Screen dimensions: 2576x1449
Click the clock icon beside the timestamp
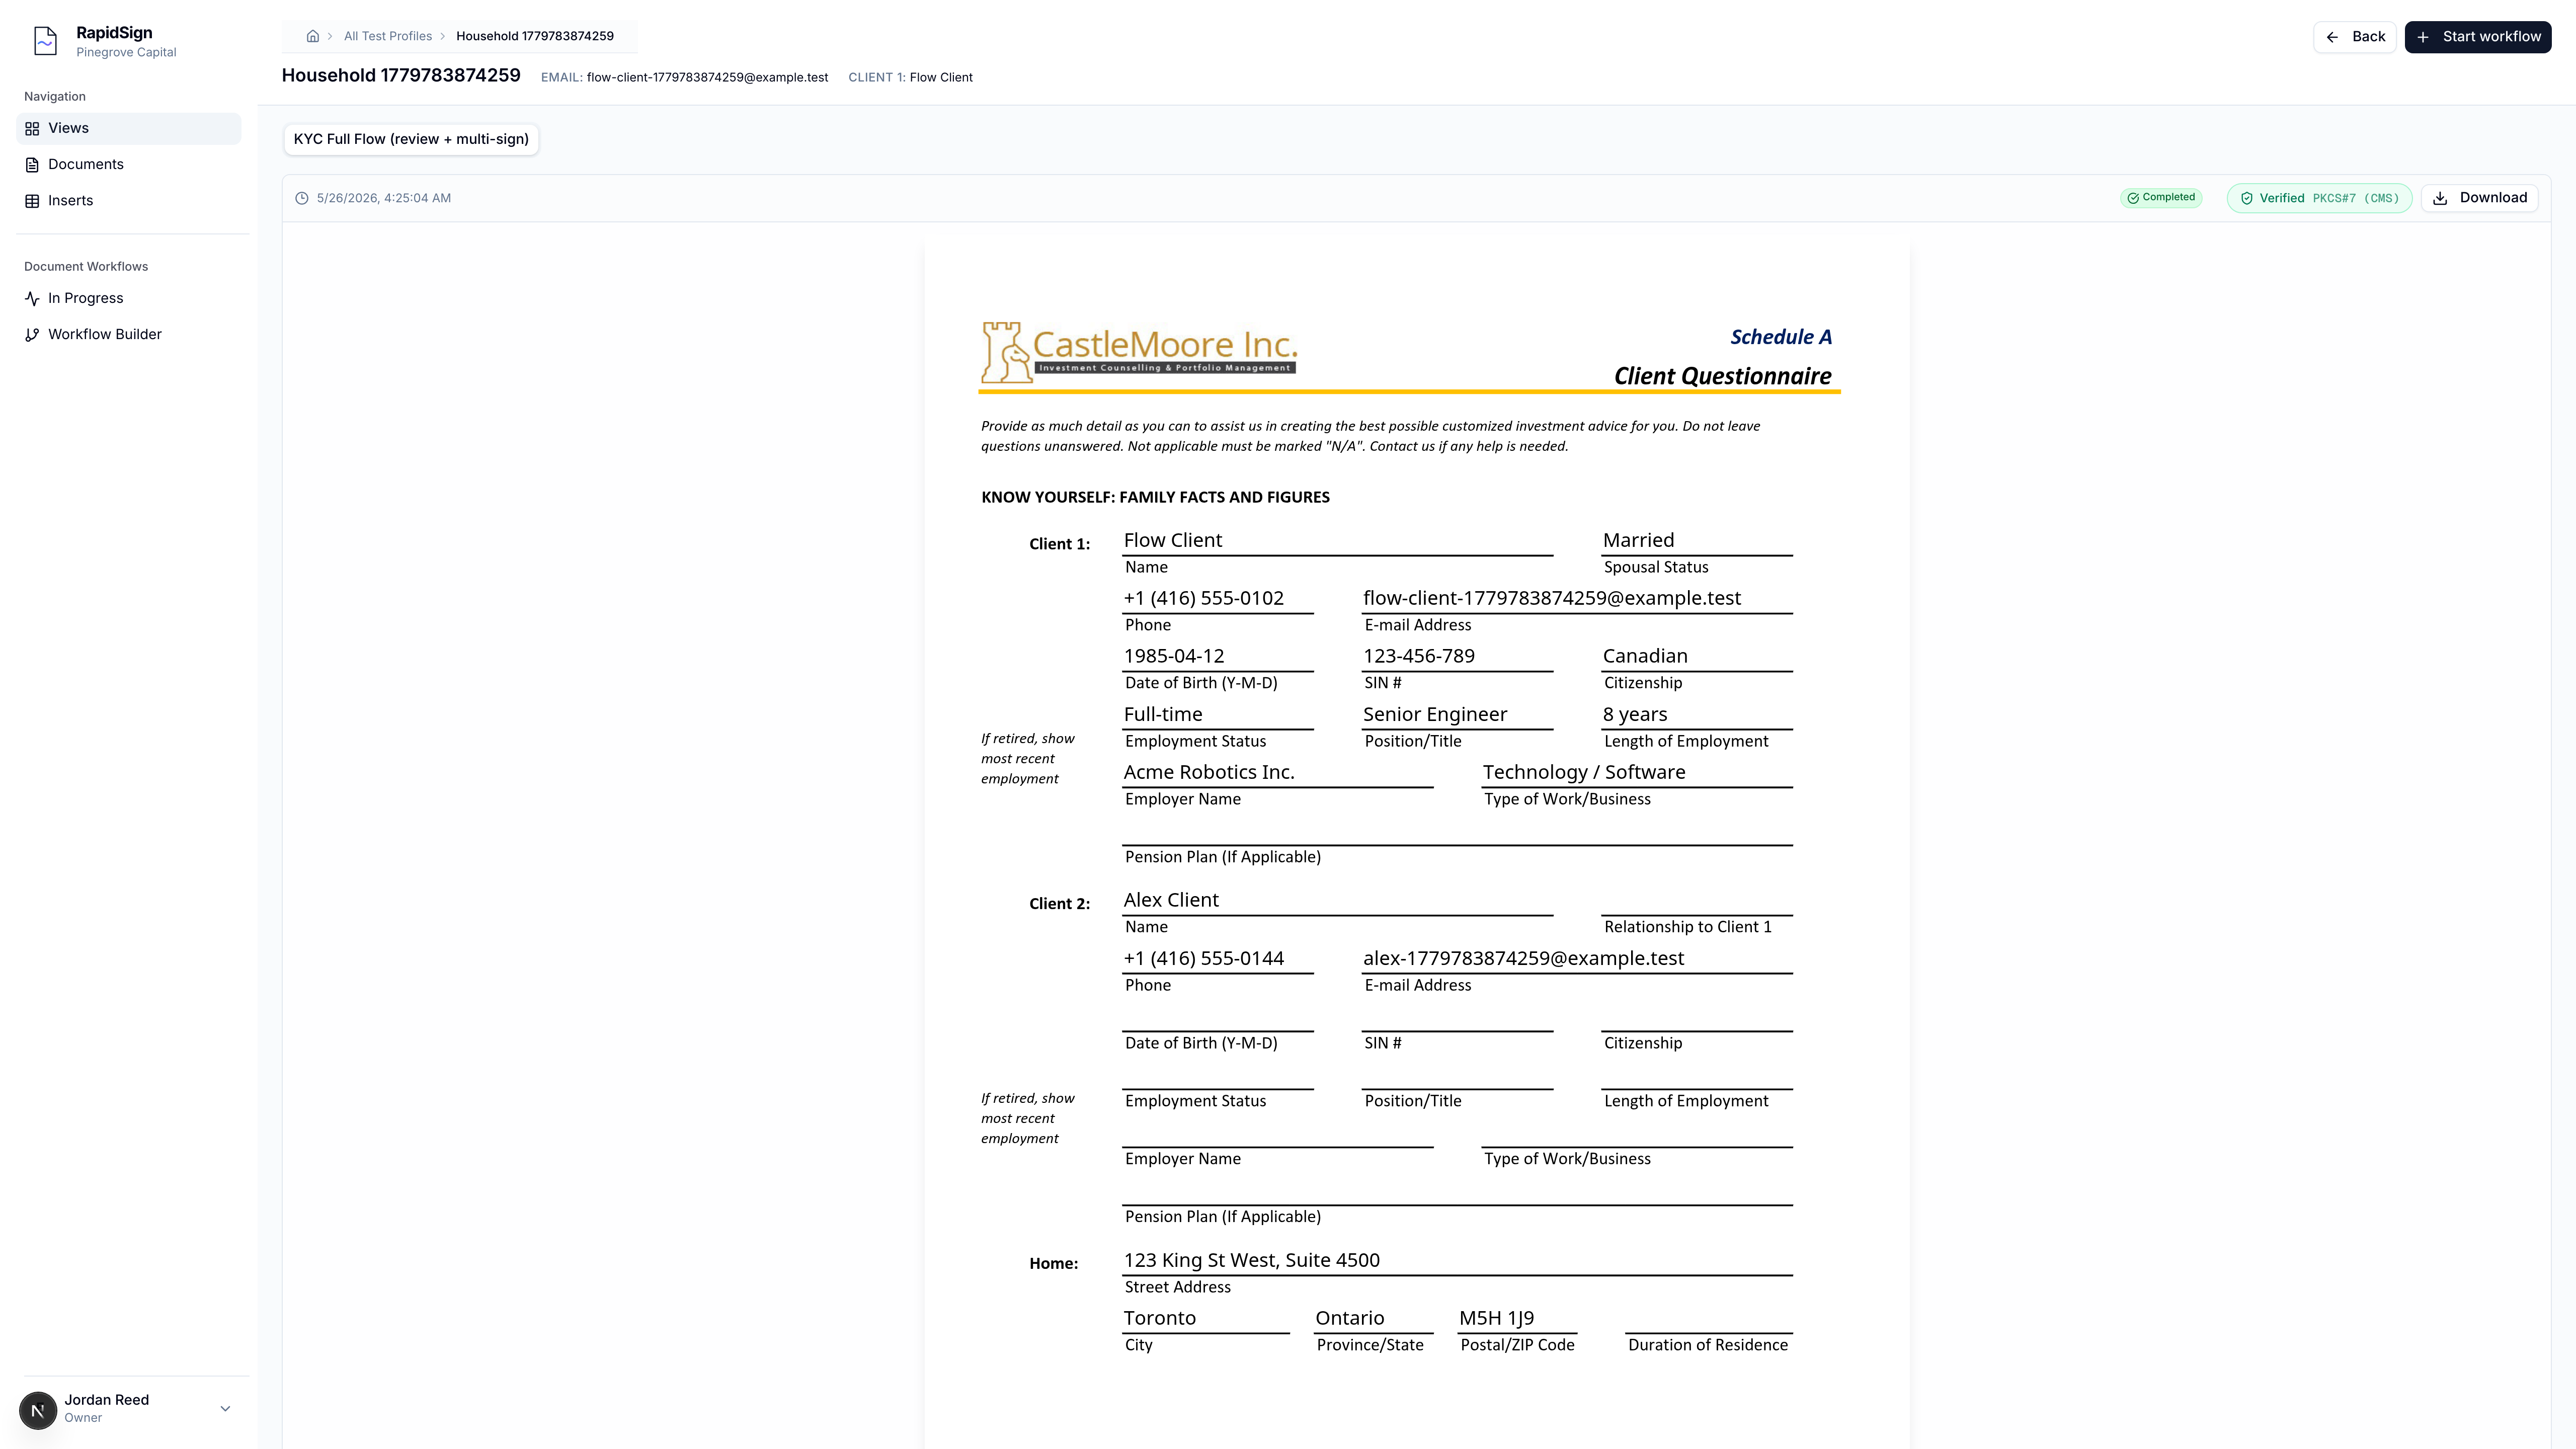[x=302, y=198]
